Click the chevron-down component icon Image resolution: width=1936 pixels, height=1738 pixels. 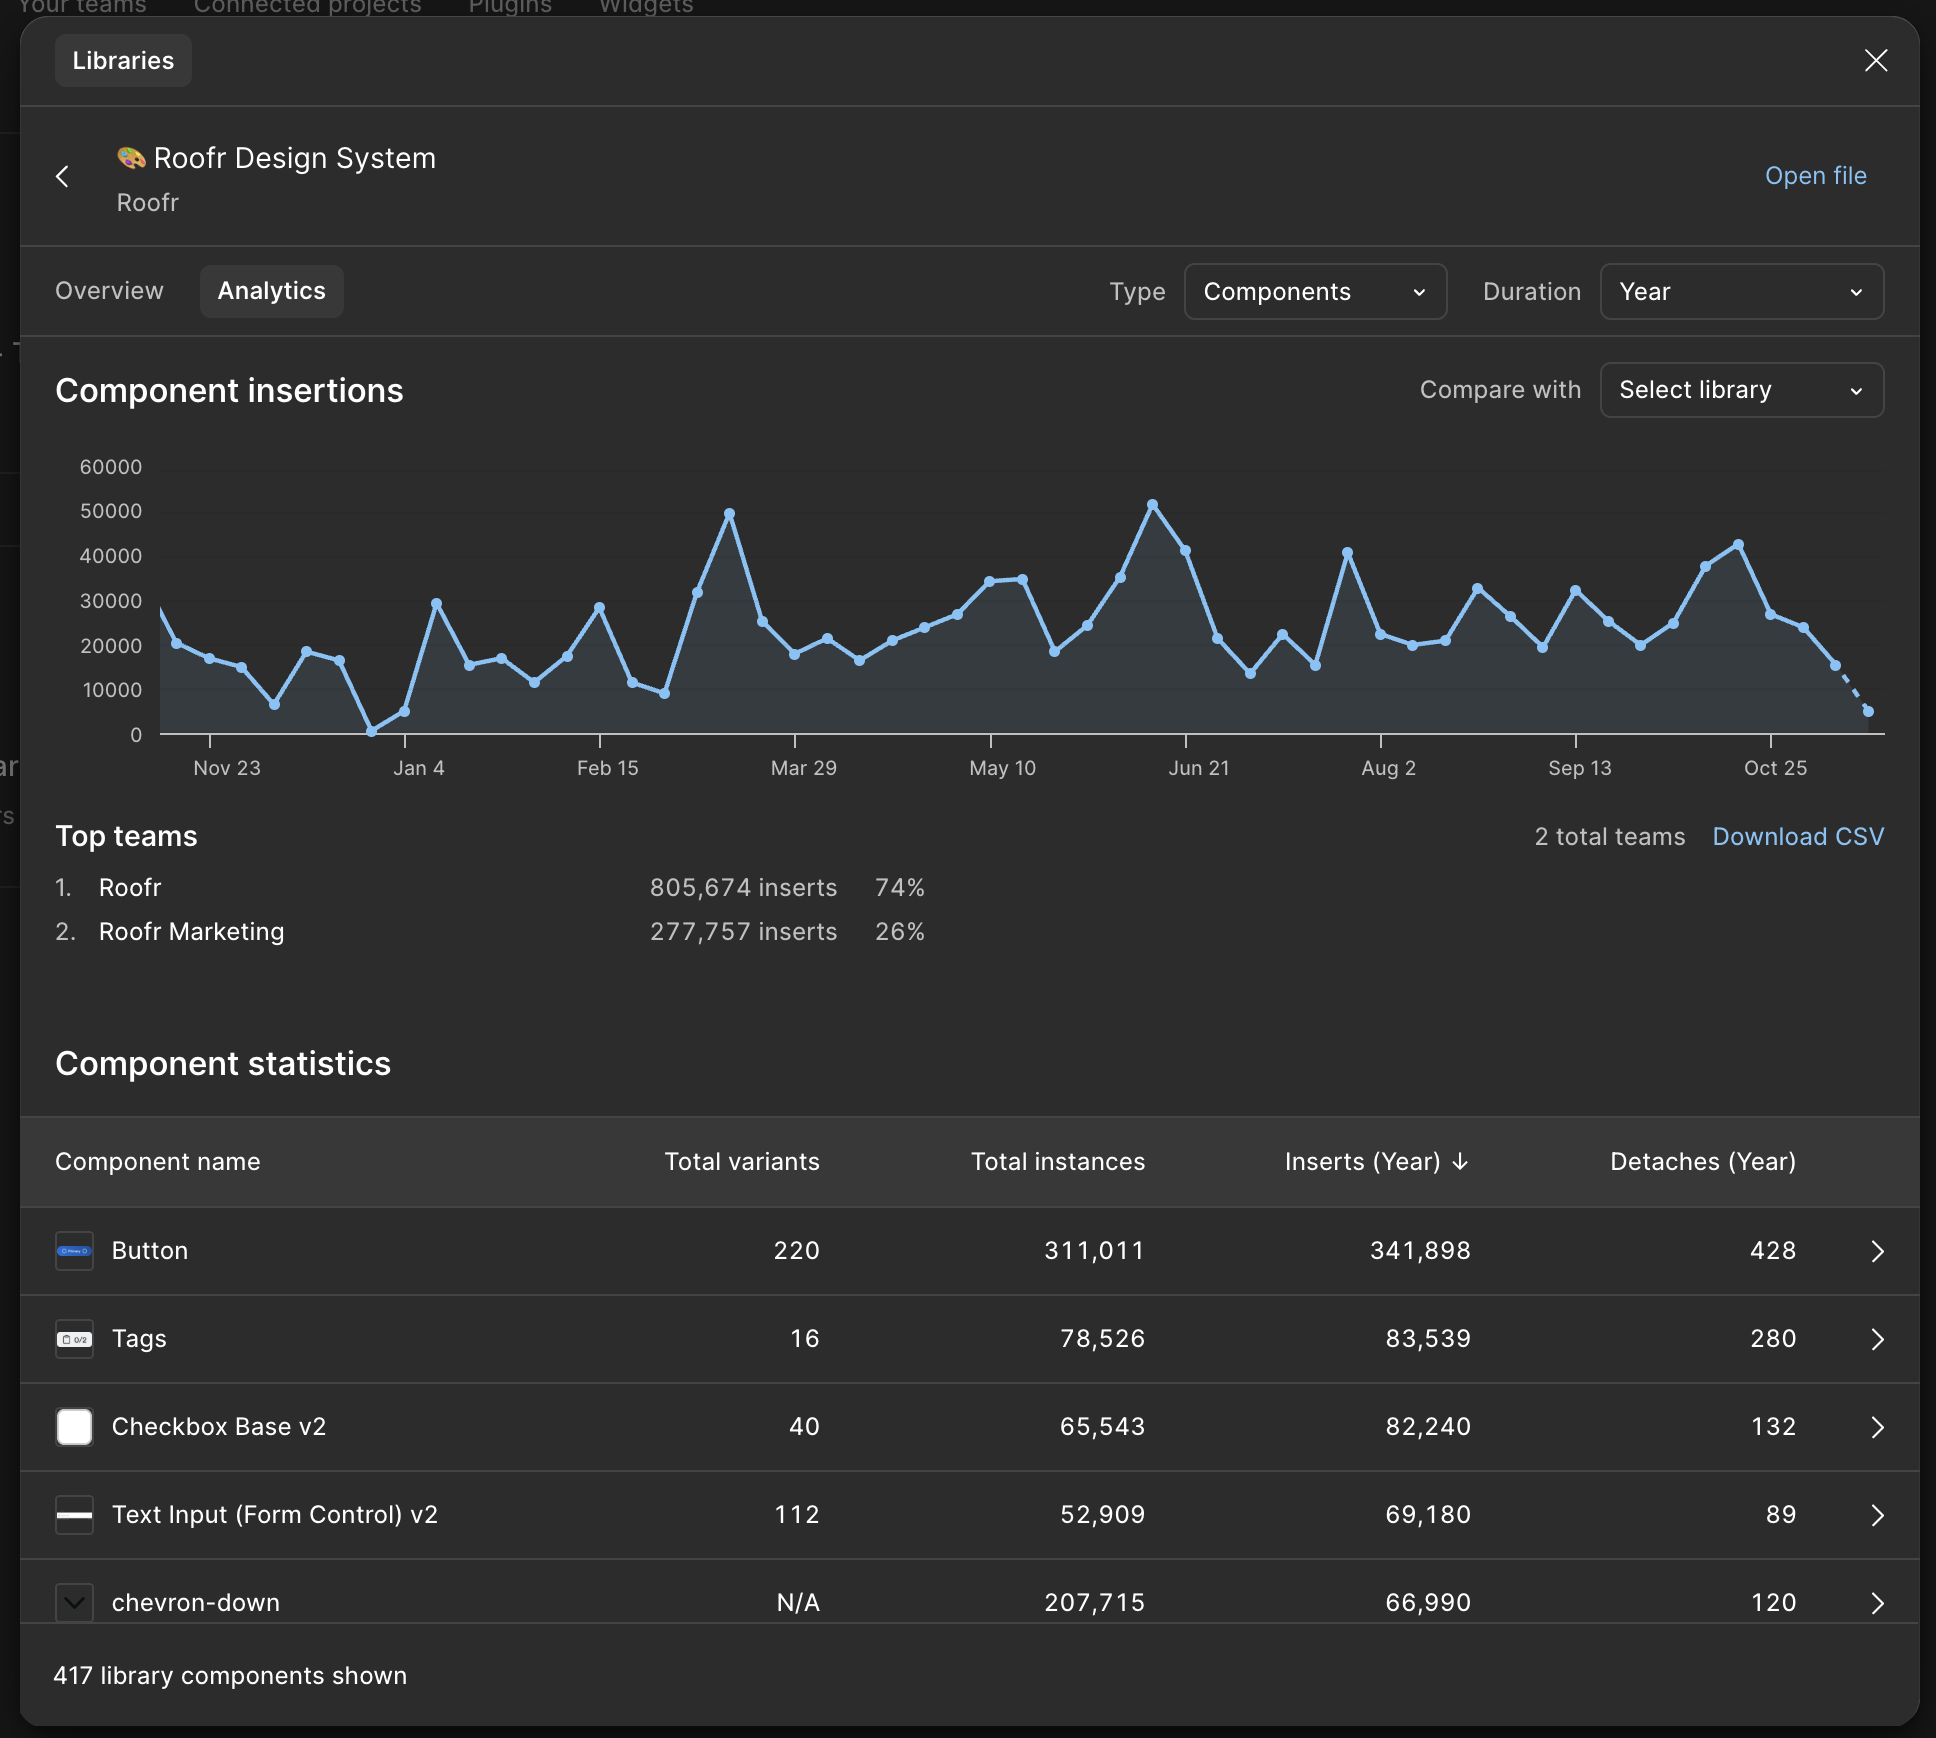[74, 1602]
